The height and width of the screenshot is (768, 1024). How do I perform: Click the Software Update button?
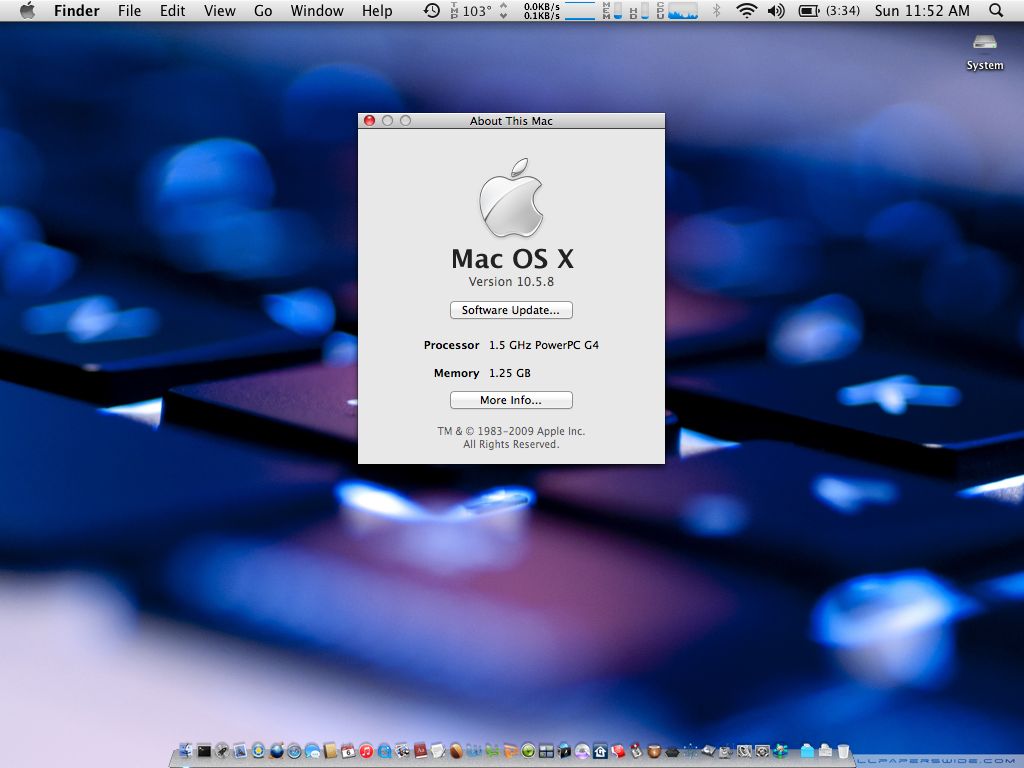click(511, 310)
